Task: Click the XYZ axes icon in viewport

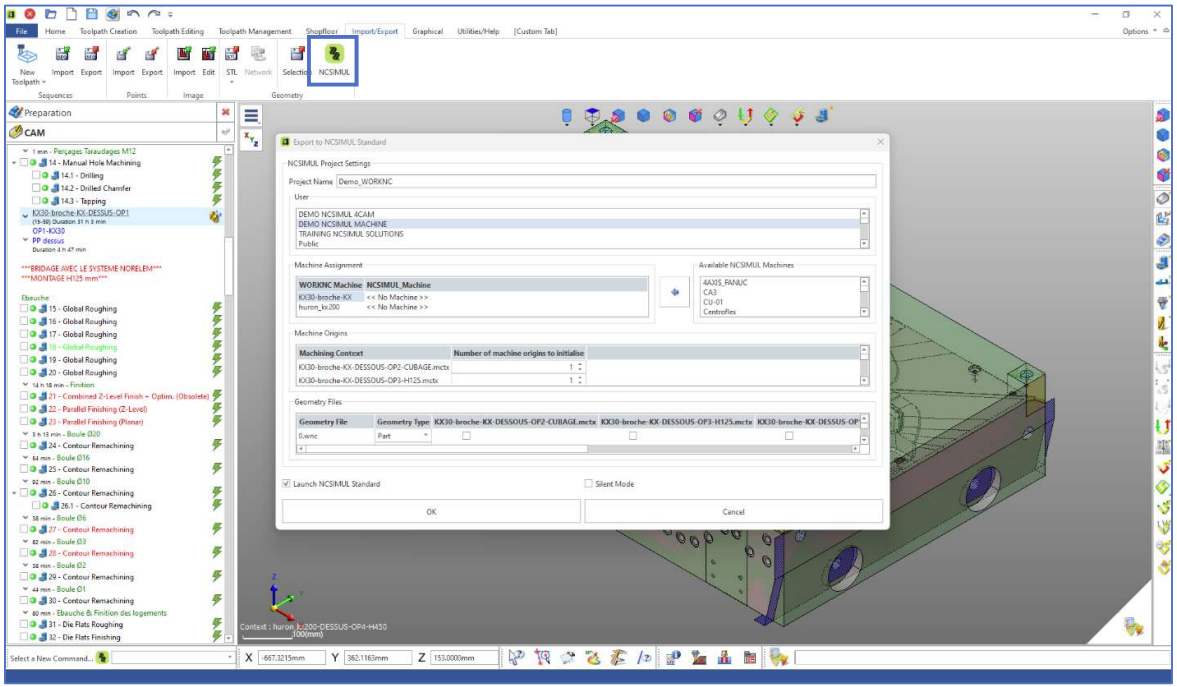Action: (x=251, y=139)
